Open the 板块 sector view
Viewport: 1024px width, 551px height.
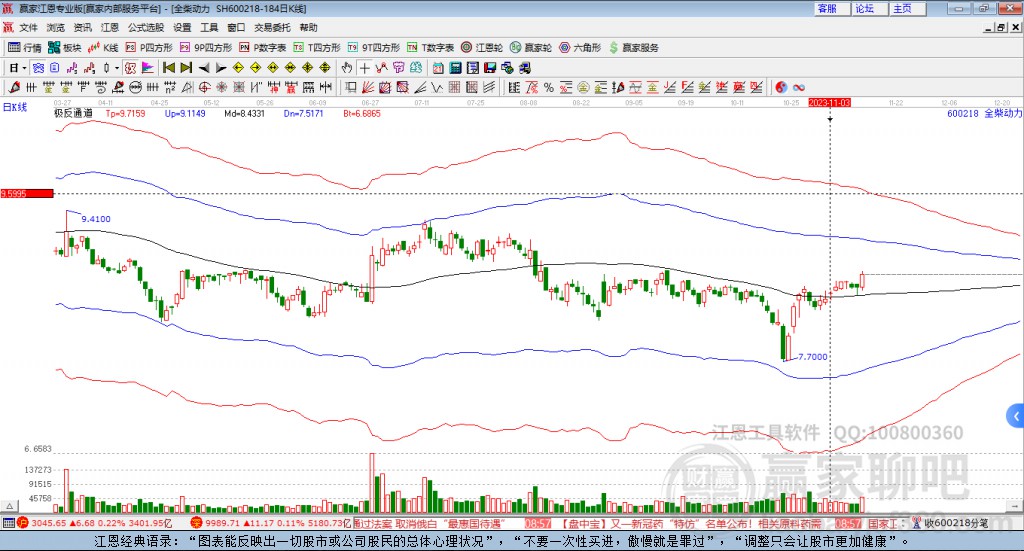point(65,47)
